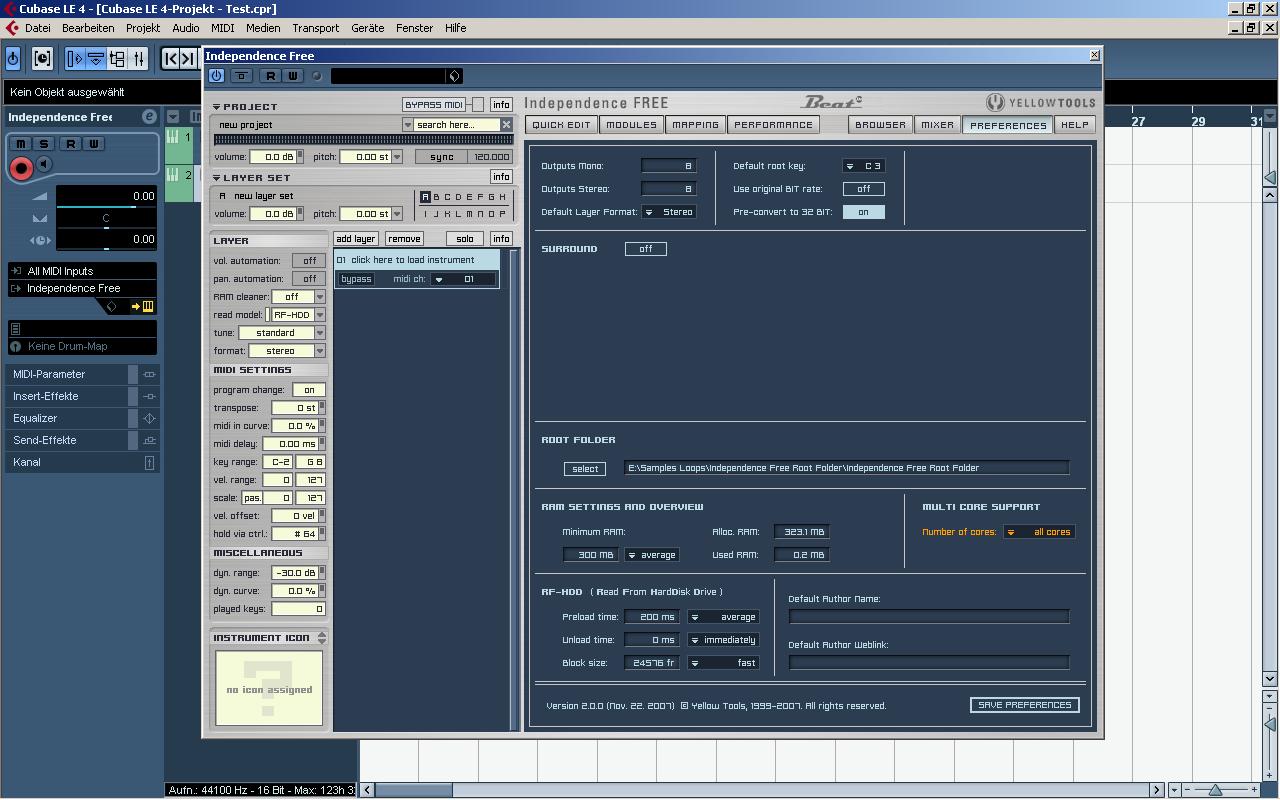Toggle Constrain Delay Compensation icon in Cubase toolbar
The width and height of the screenshot is (1280, 800).
(x=42, y=59)
